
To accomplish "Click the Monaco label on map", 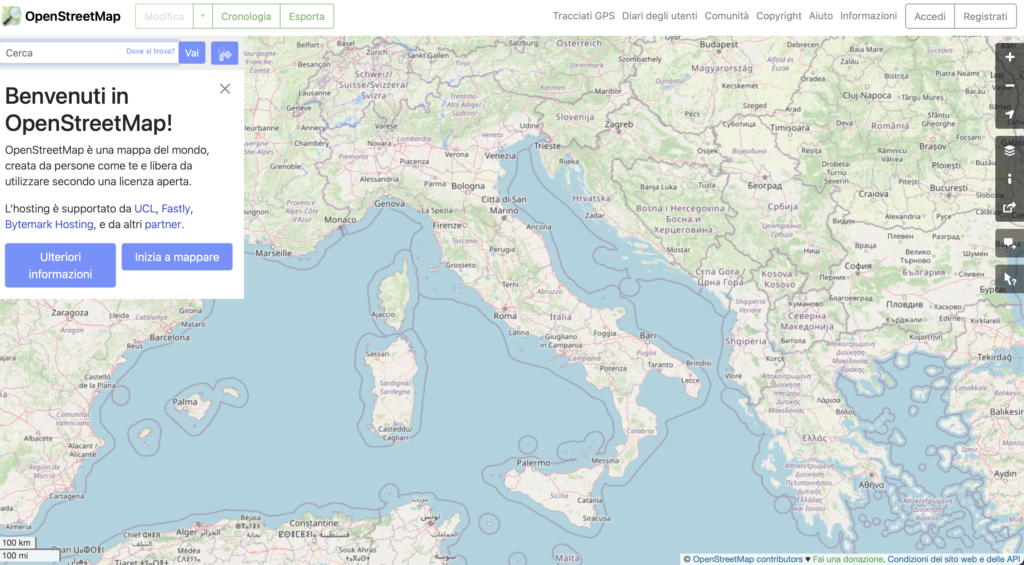I will pos(340,219).
